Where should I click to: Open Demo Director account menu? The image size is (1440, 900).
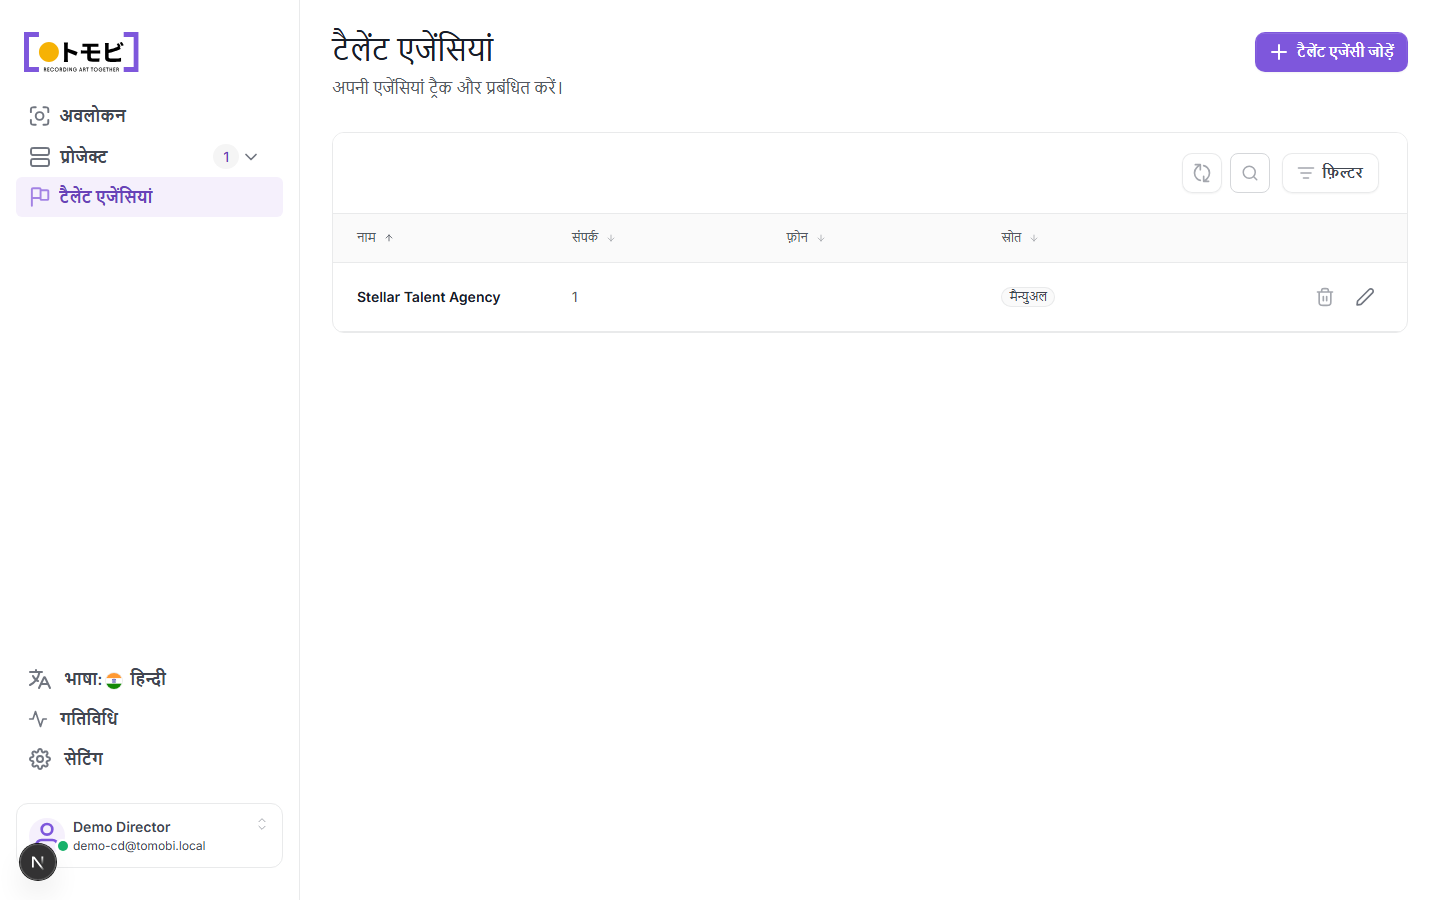149,836
